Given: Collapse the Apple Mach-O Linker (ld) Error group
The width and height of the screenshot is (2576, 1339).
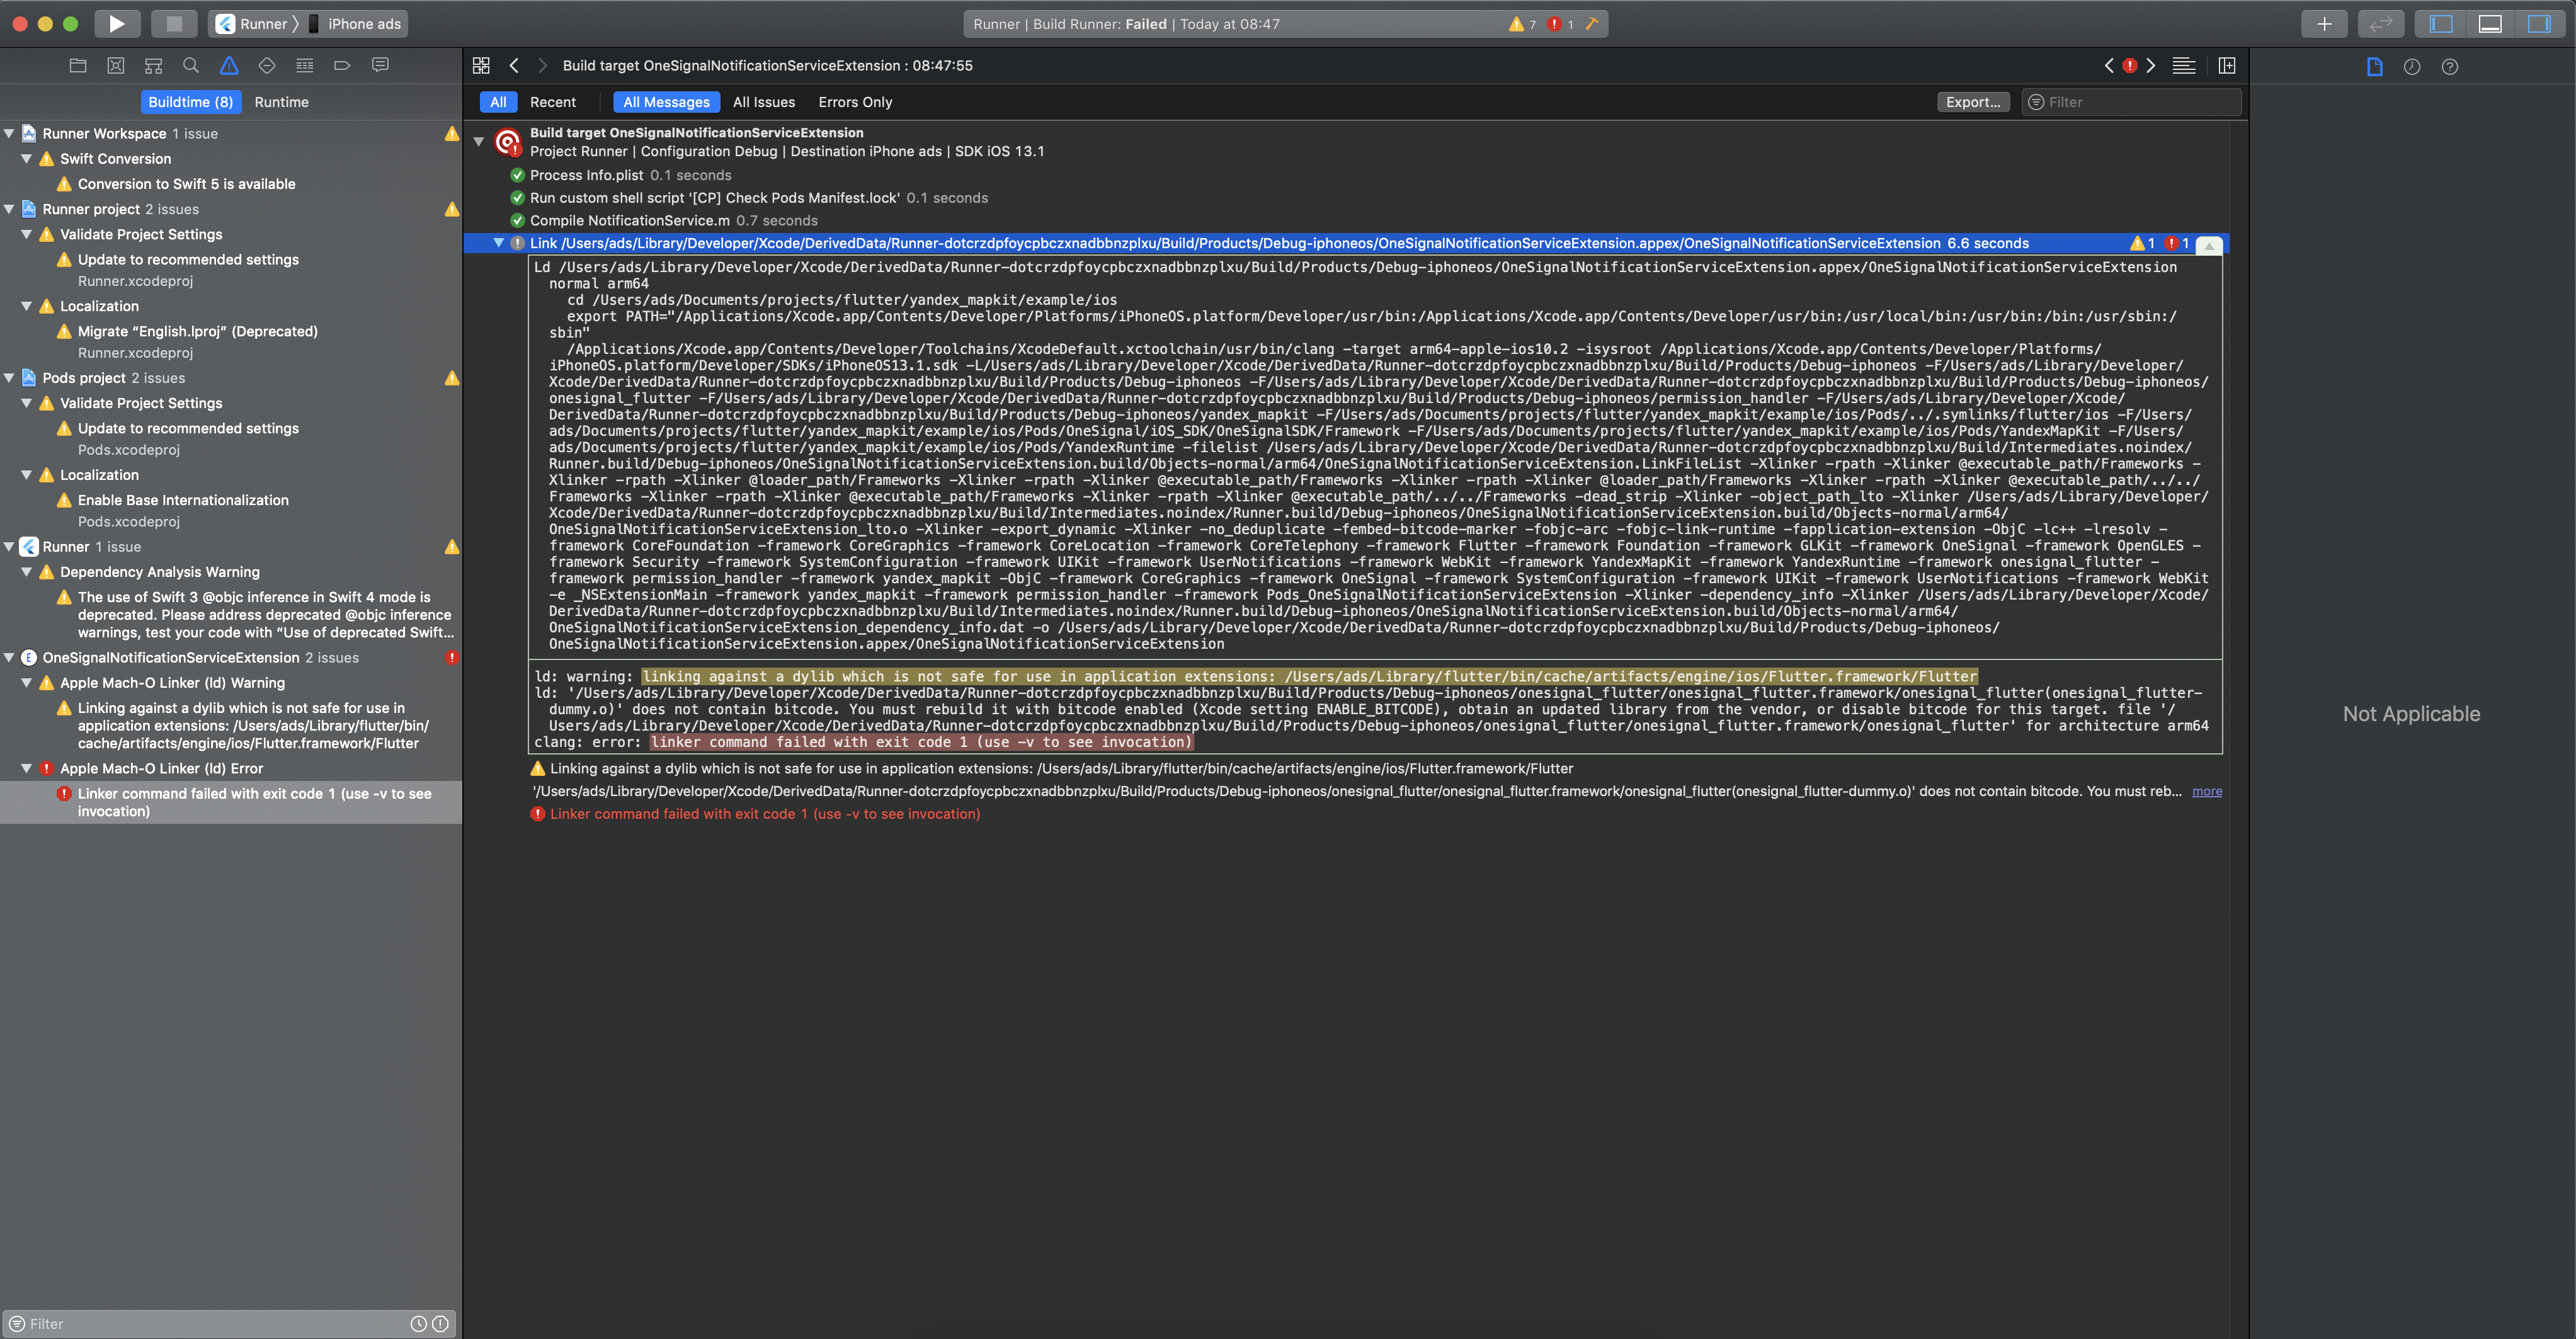Looking at the screenshot, I should (x=27, y=768).
